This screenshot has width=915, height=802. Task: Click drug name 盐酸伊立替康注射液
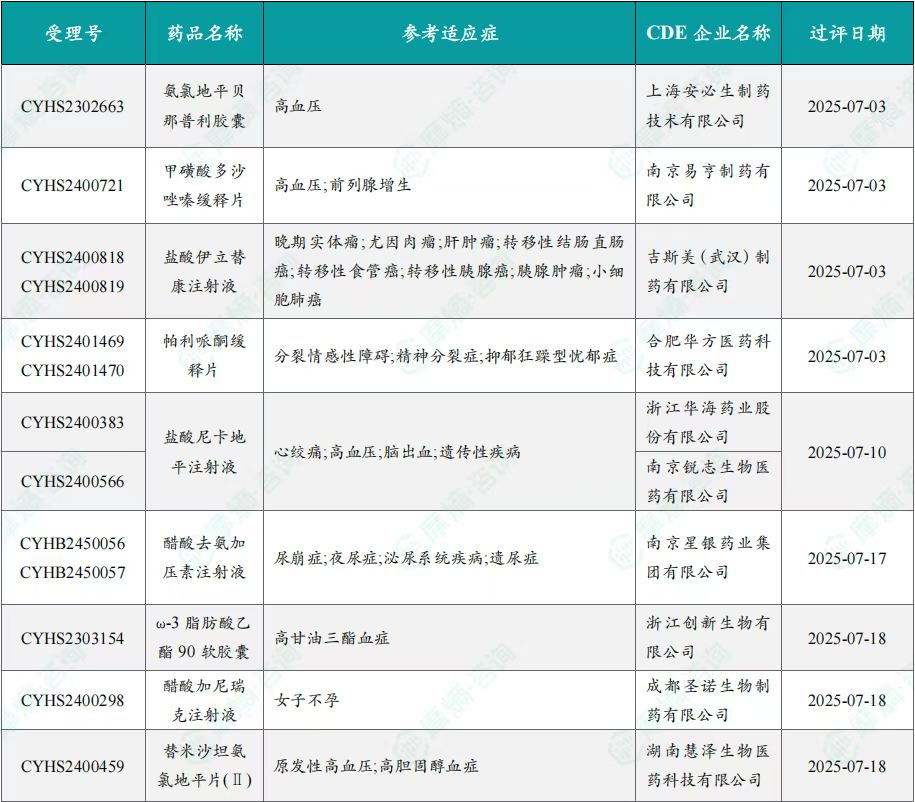204,271
